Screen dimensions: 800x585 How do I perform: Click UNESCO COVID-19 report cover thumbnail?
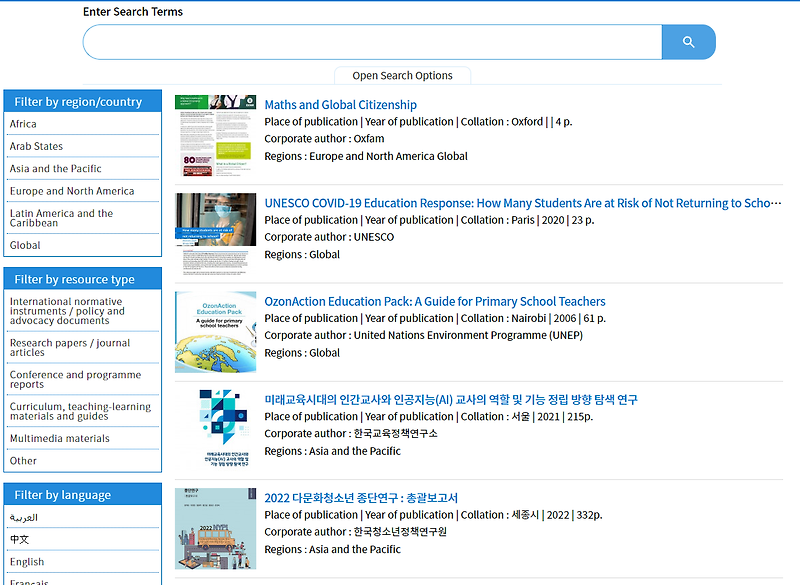[x=215, y=234]
